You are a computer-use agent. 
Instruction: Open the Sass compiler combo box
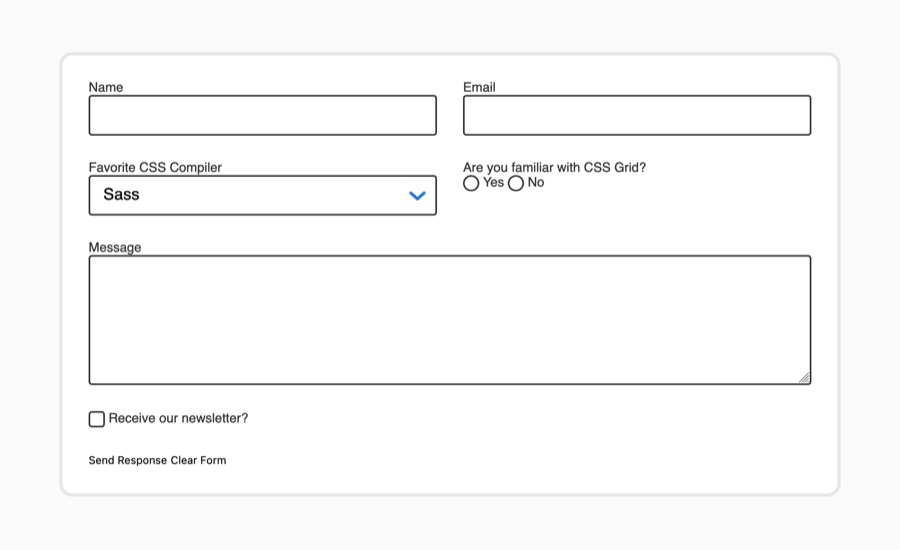262,195
